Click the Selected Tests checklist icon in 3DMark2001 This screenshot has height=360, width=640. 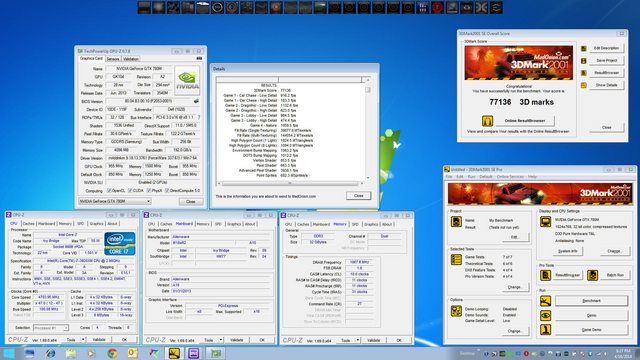click(x=456, y=260)
